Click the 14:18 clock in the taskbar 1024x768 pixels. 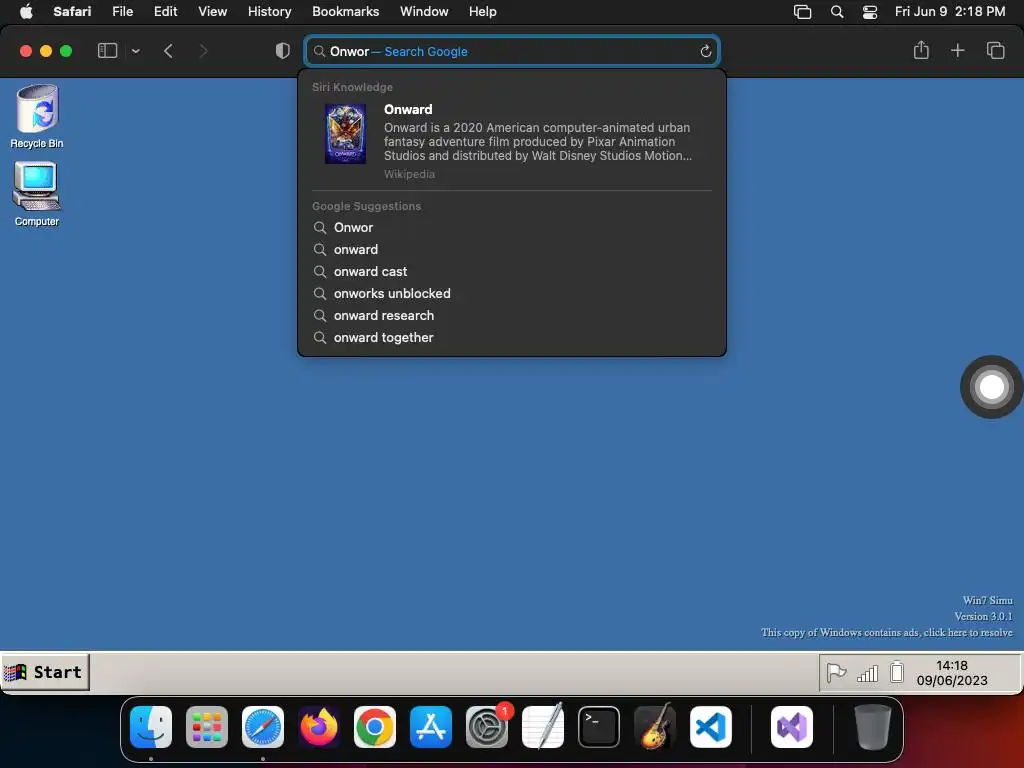952,673
